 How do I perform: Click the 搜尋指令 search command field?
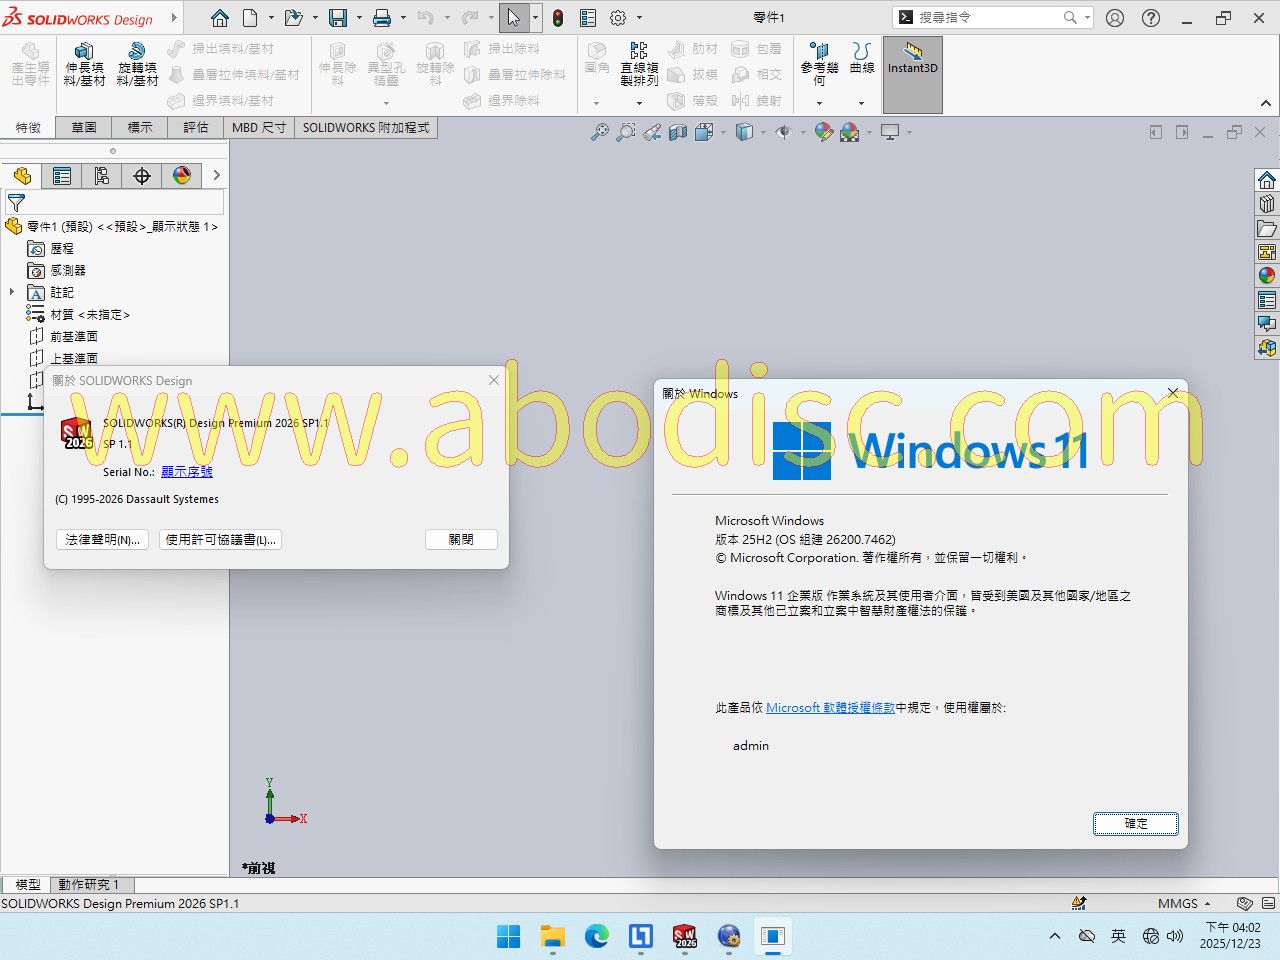tap(985, 17)
